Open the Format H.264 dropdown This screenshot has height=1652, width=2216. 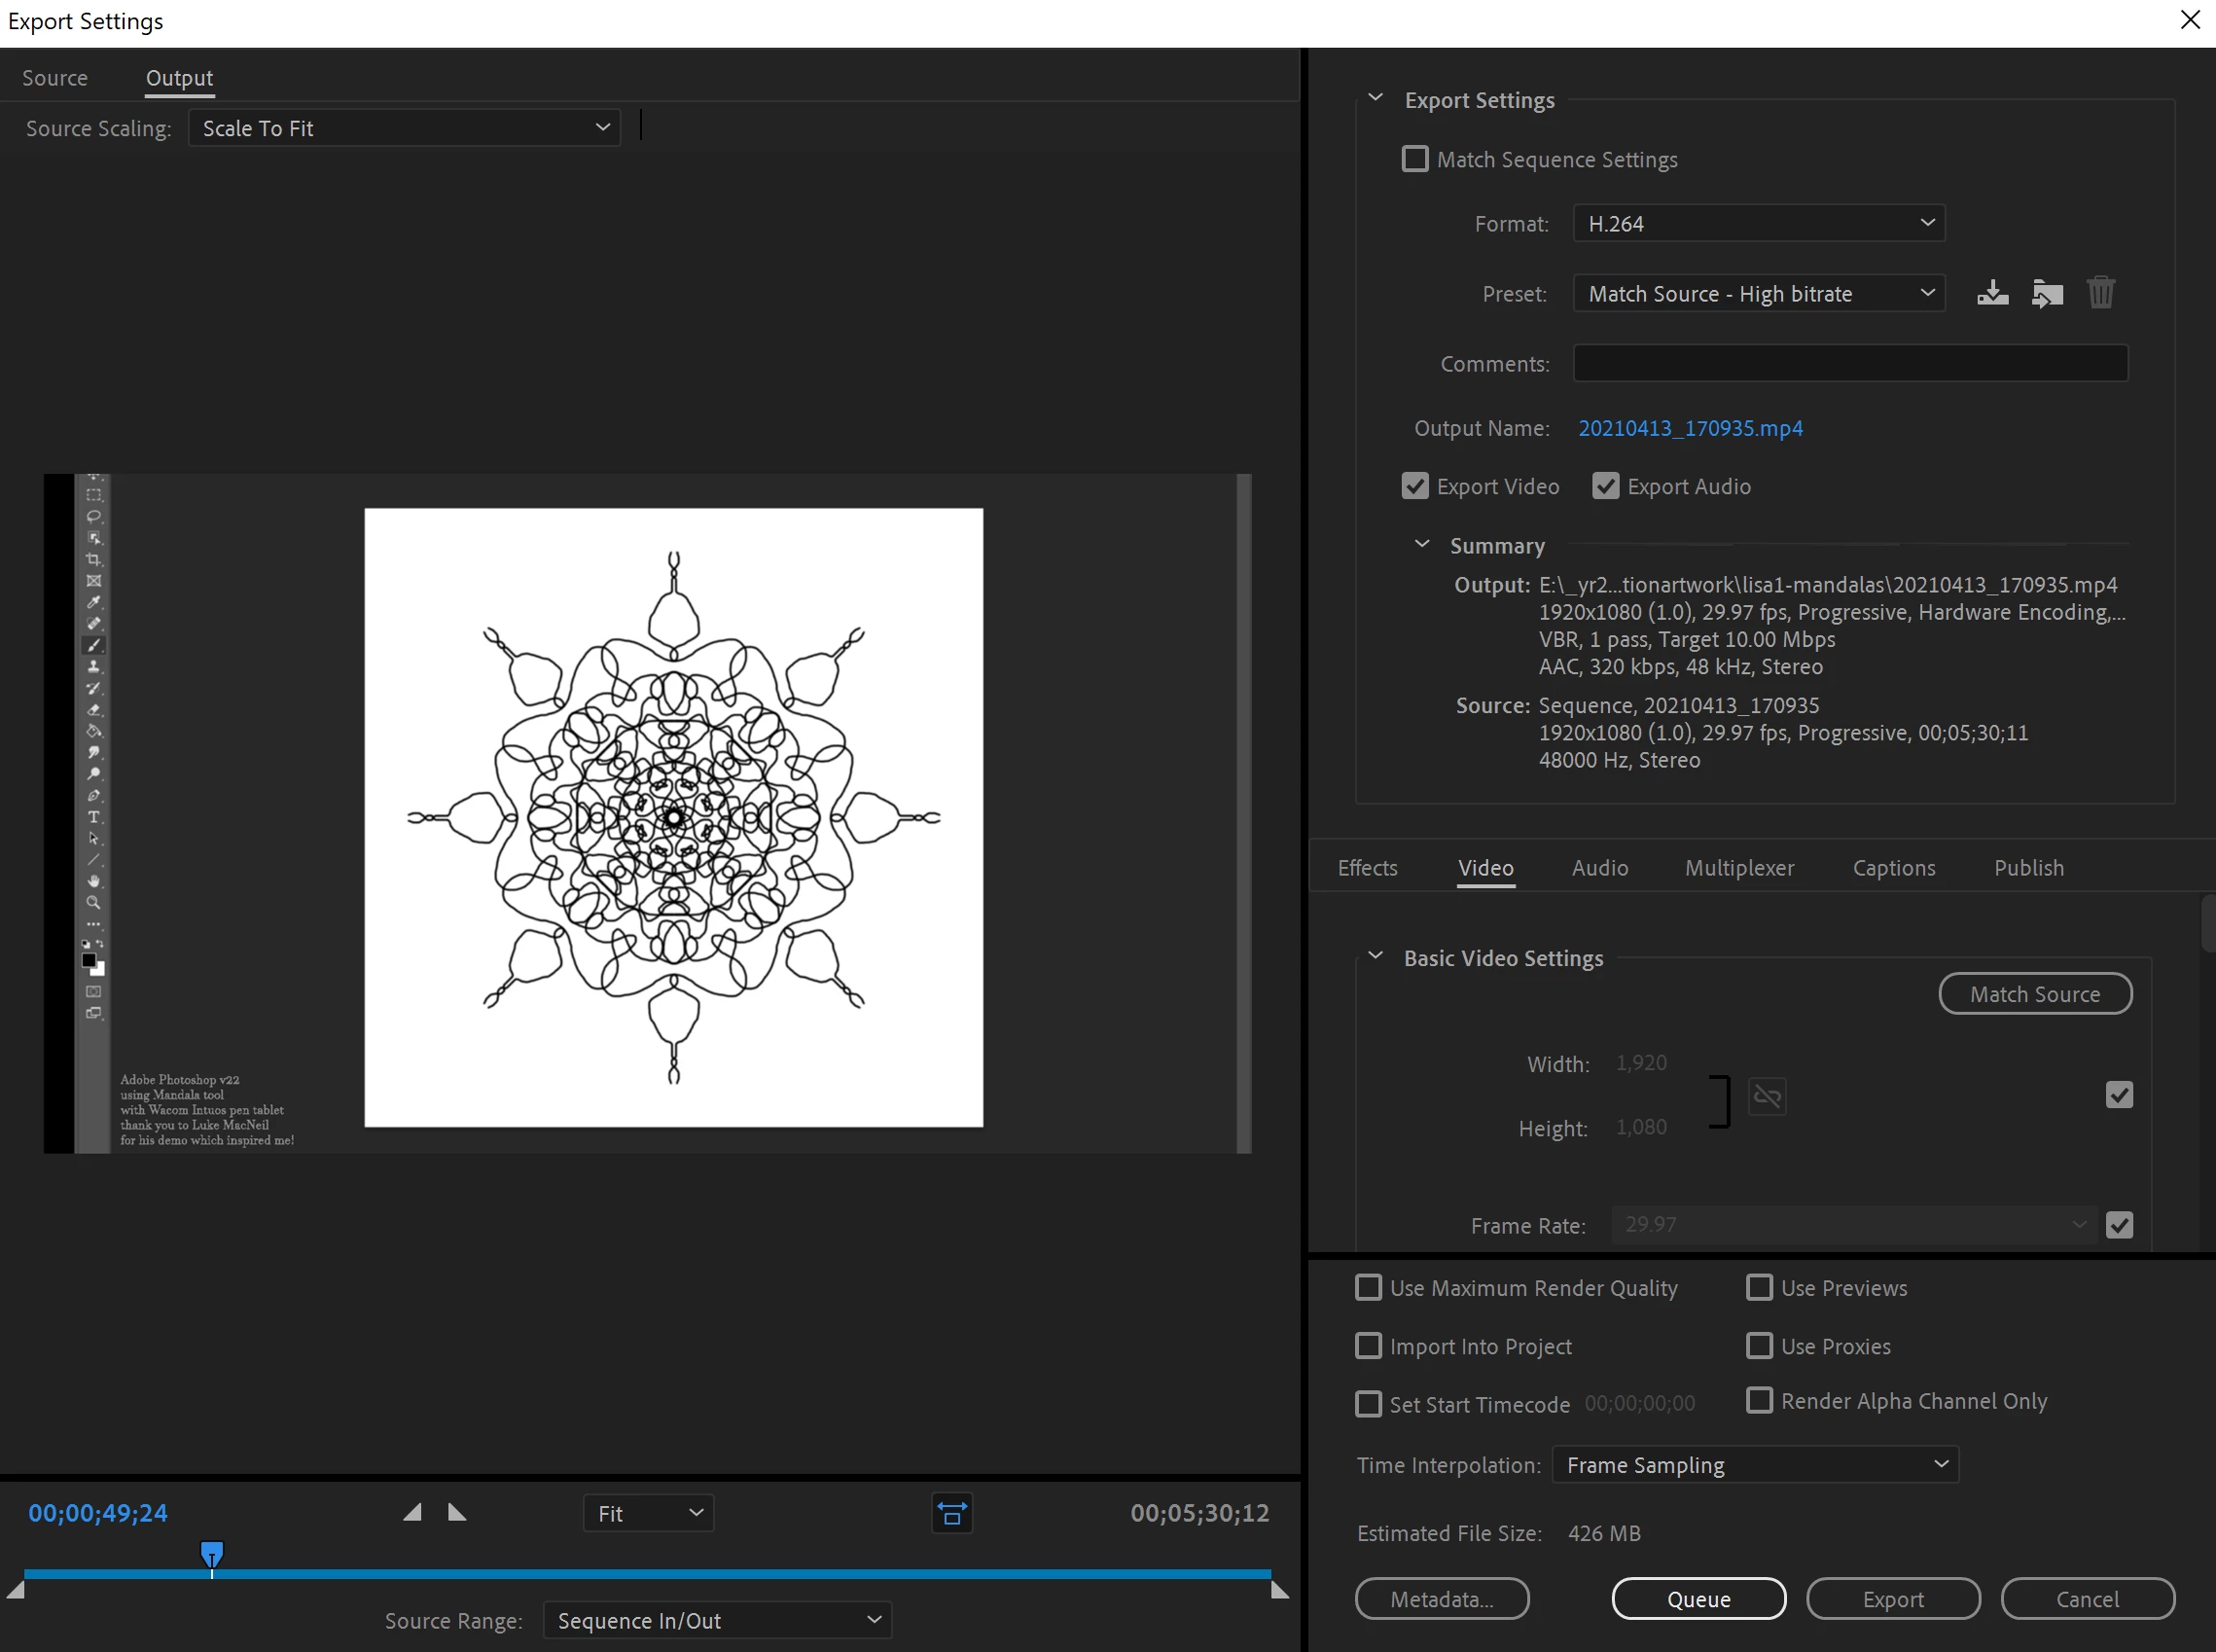[1758, 223]
